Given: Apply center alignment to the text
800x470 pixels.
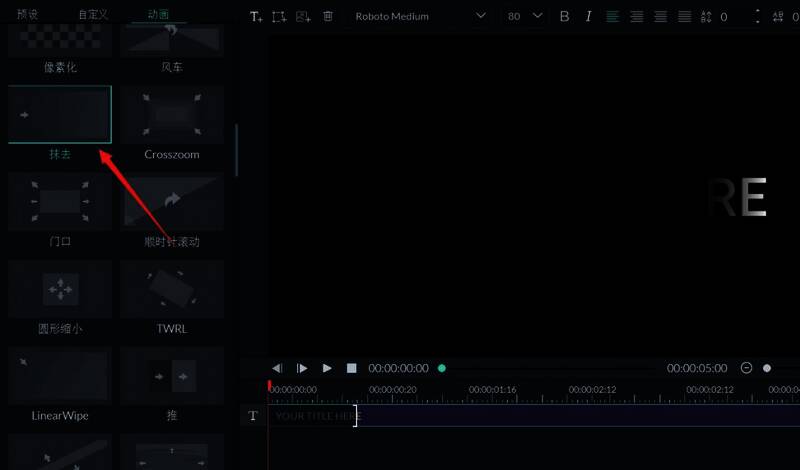Looking at the screenshot, I should (636, 17).
